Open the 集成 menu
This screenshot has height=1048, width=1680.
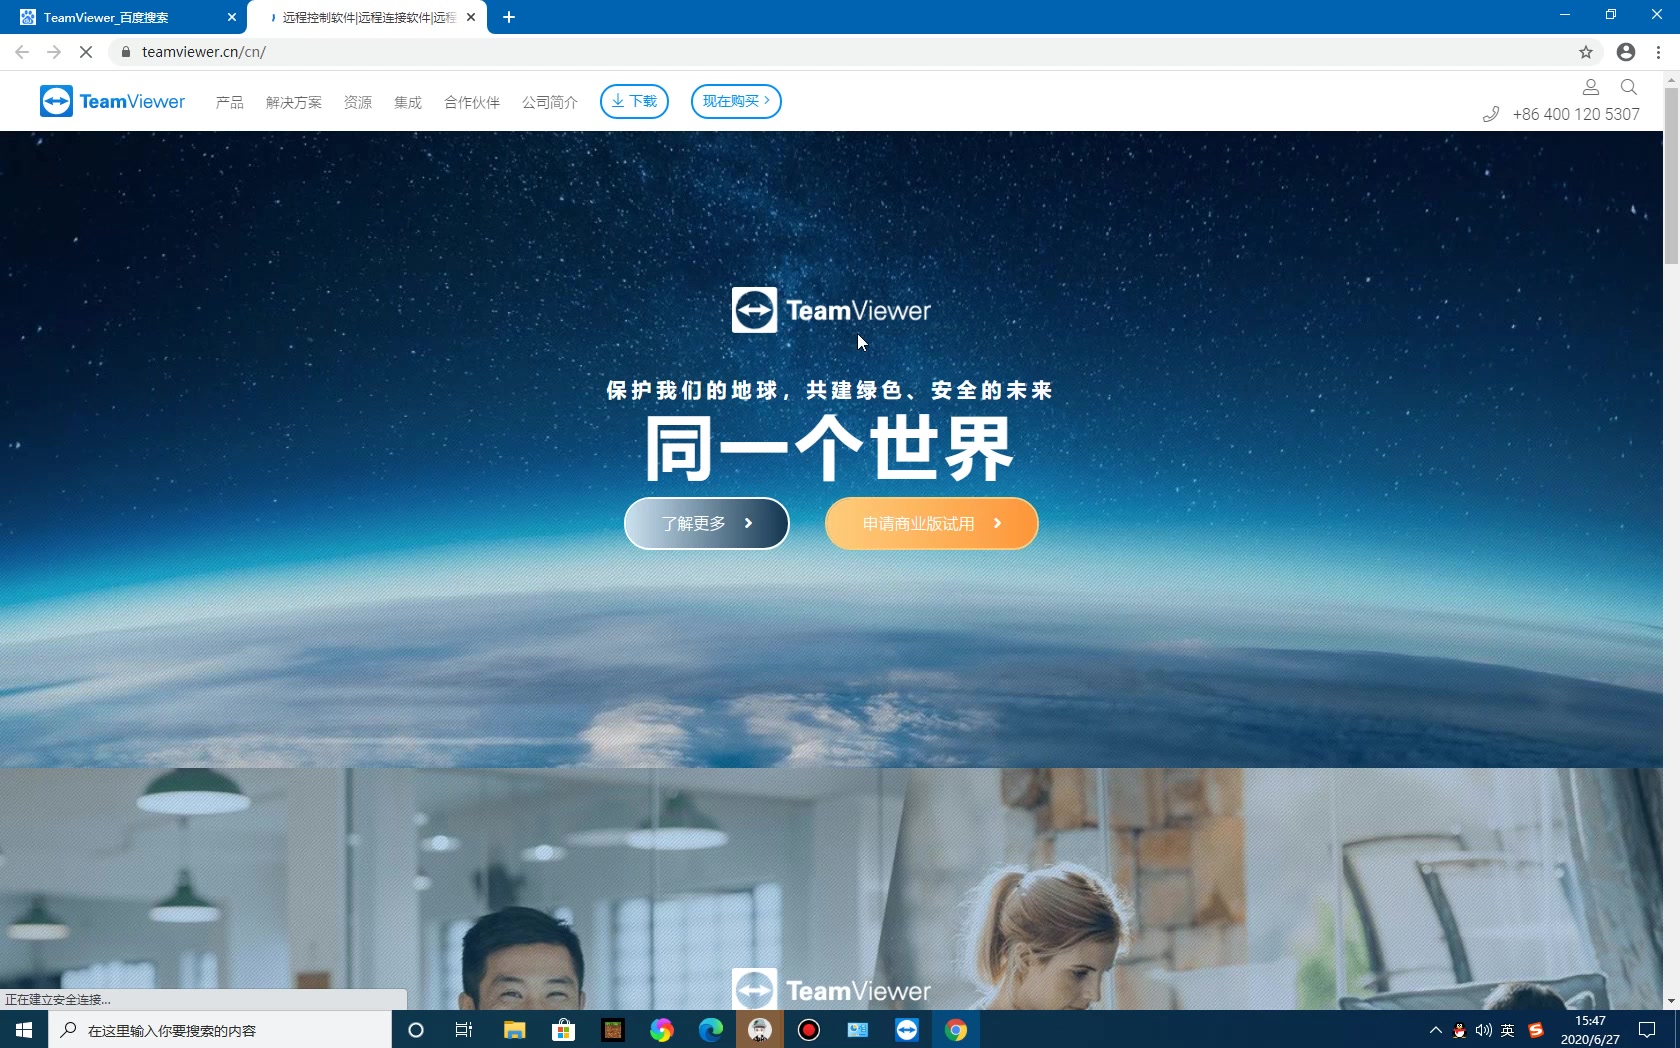click(408, 102)
